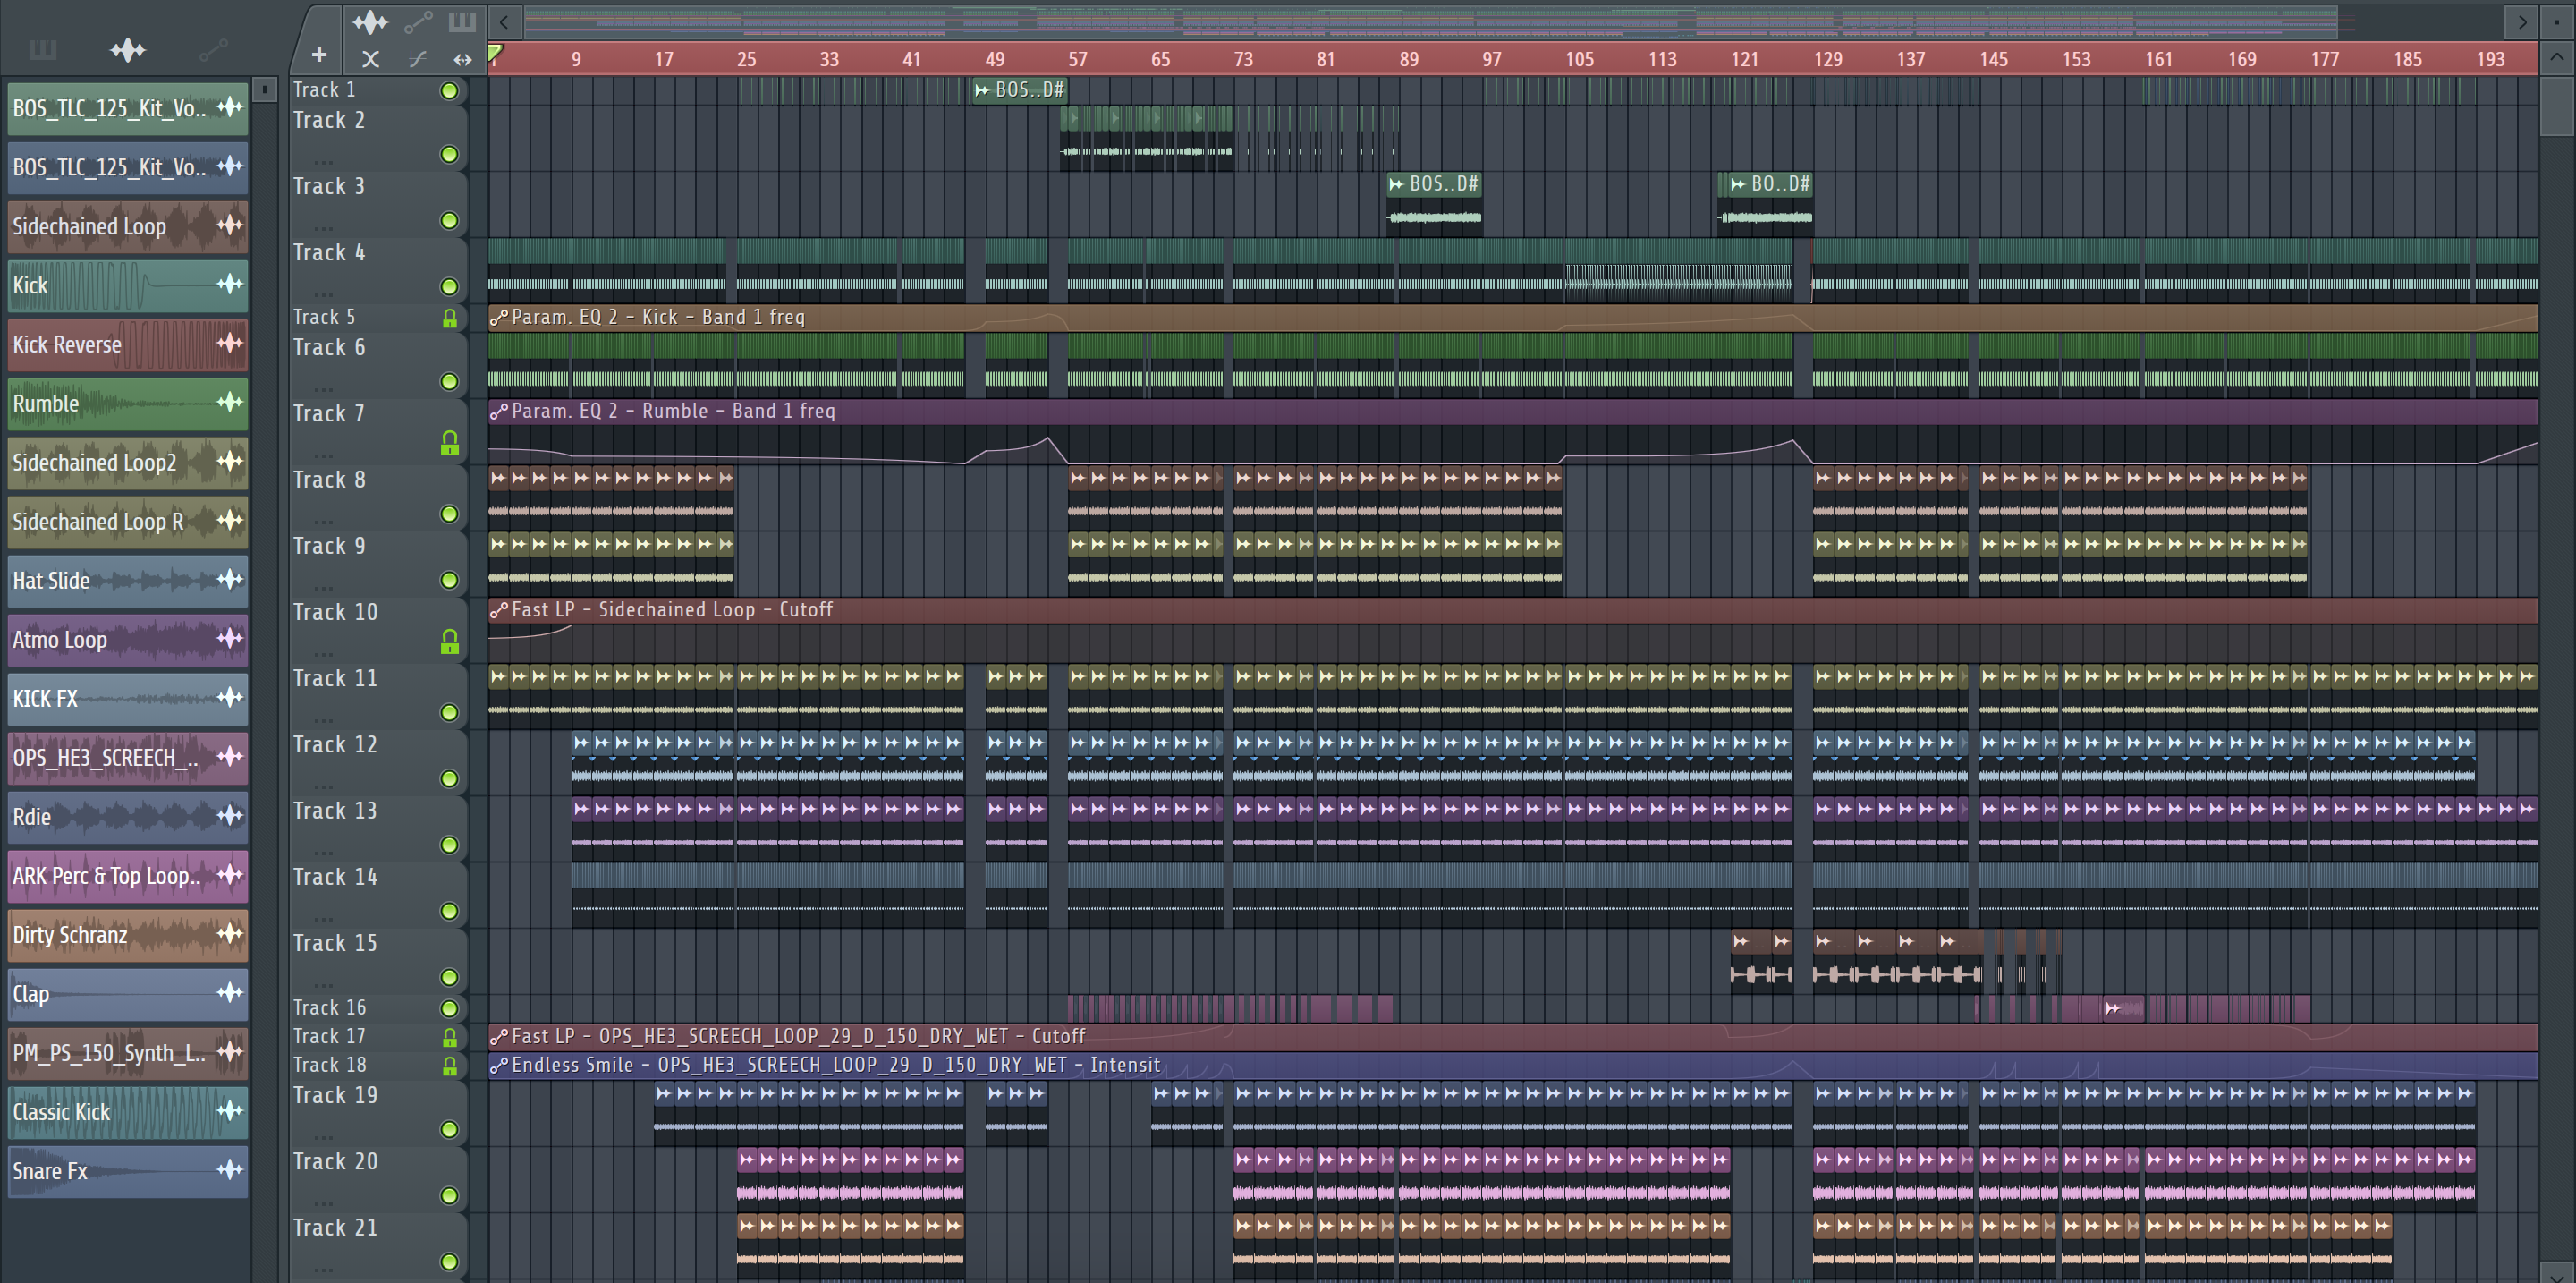Click the waveform icon on Snare Fx item
Viewport: 2576px width, 1283px height.
(x=230, y=1169)
